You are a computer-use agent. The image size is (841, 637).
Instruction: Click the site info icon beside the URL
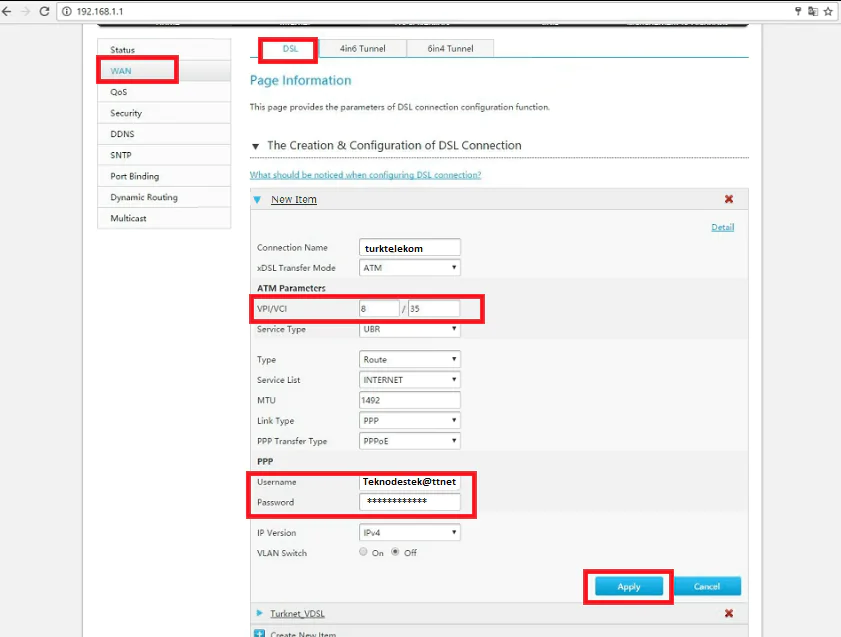coord(66,11)
